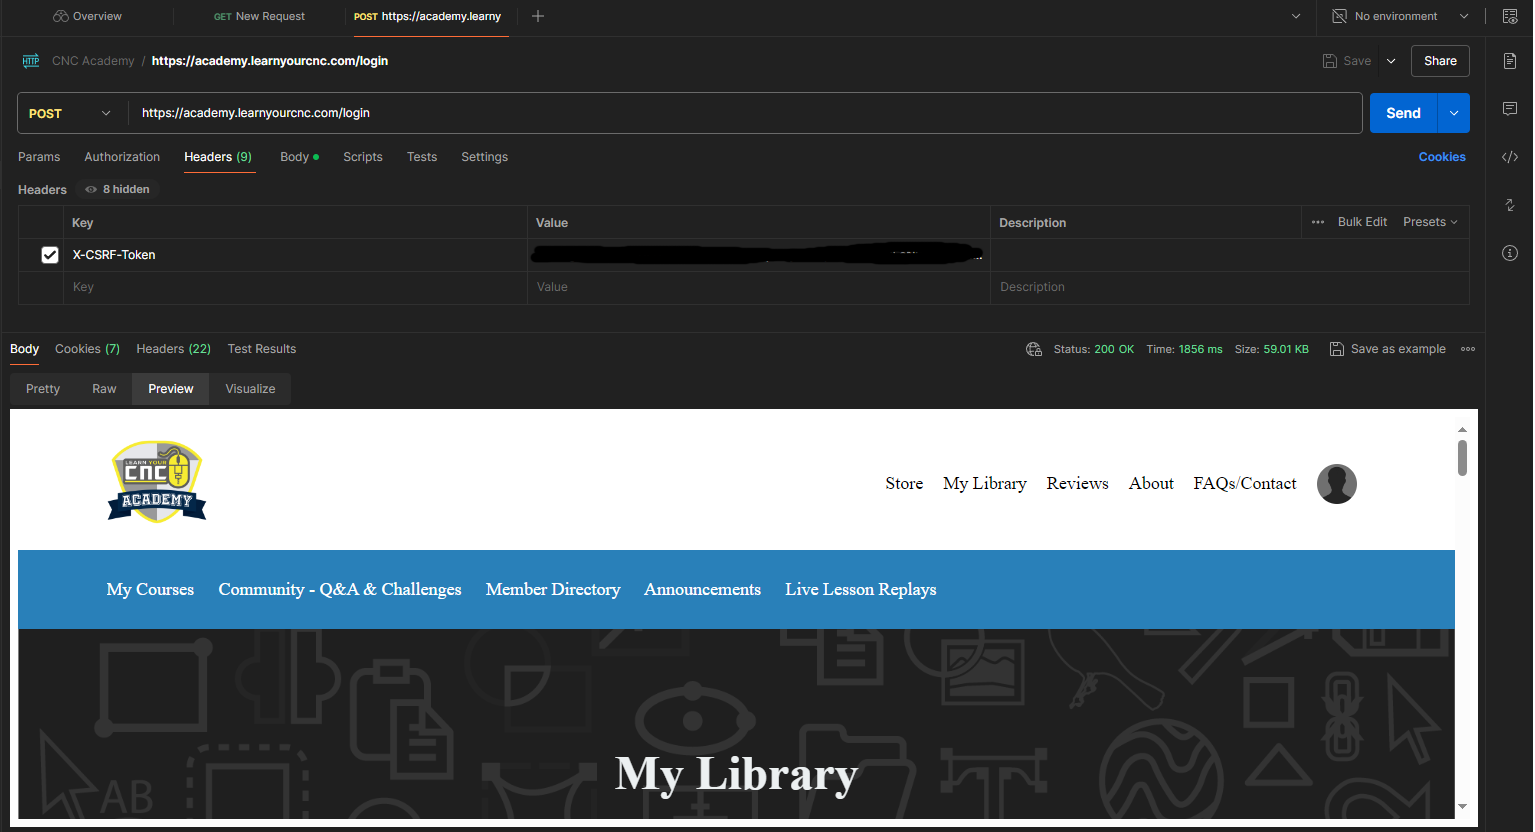Open the environment quick look icon
1535x832 pixels.
[x=1510, y=16]
